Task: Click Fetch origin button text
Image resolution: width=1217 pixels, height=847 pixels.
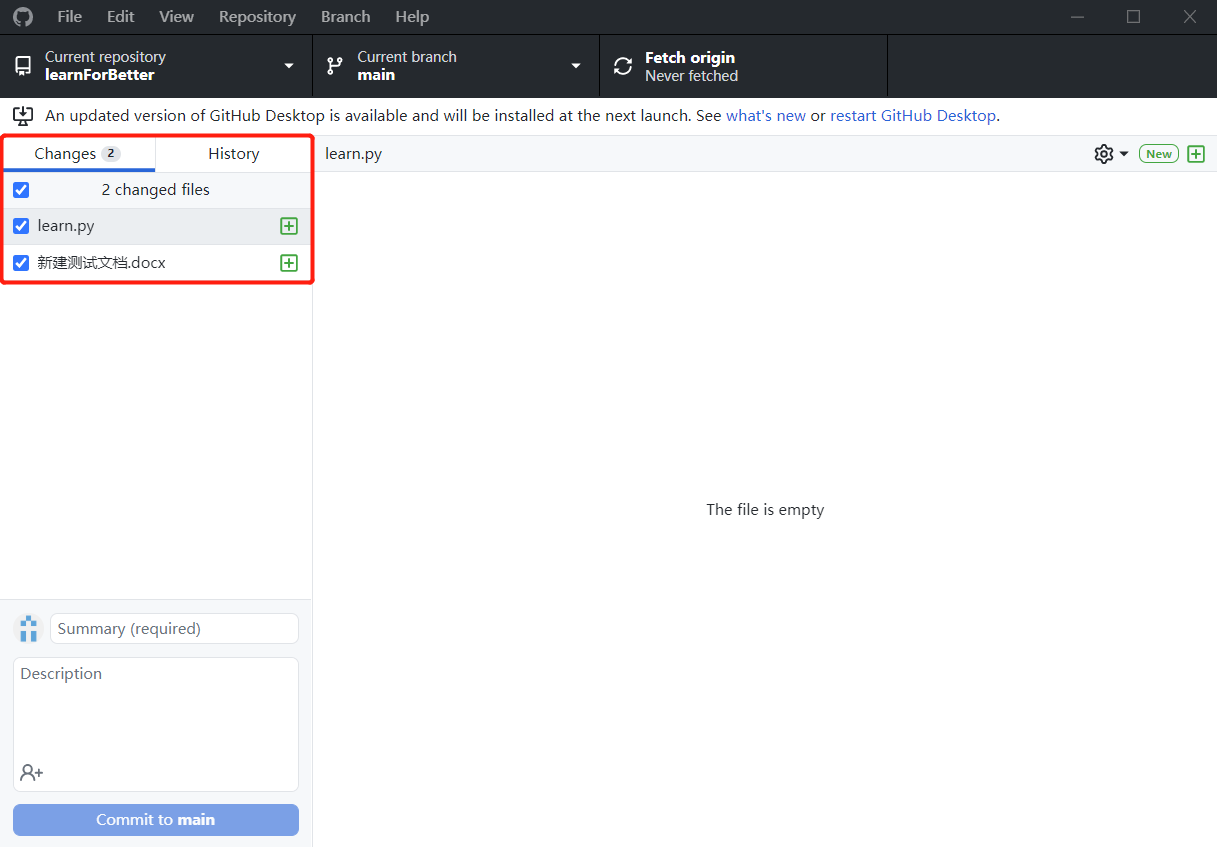Action: click(690, 57)
